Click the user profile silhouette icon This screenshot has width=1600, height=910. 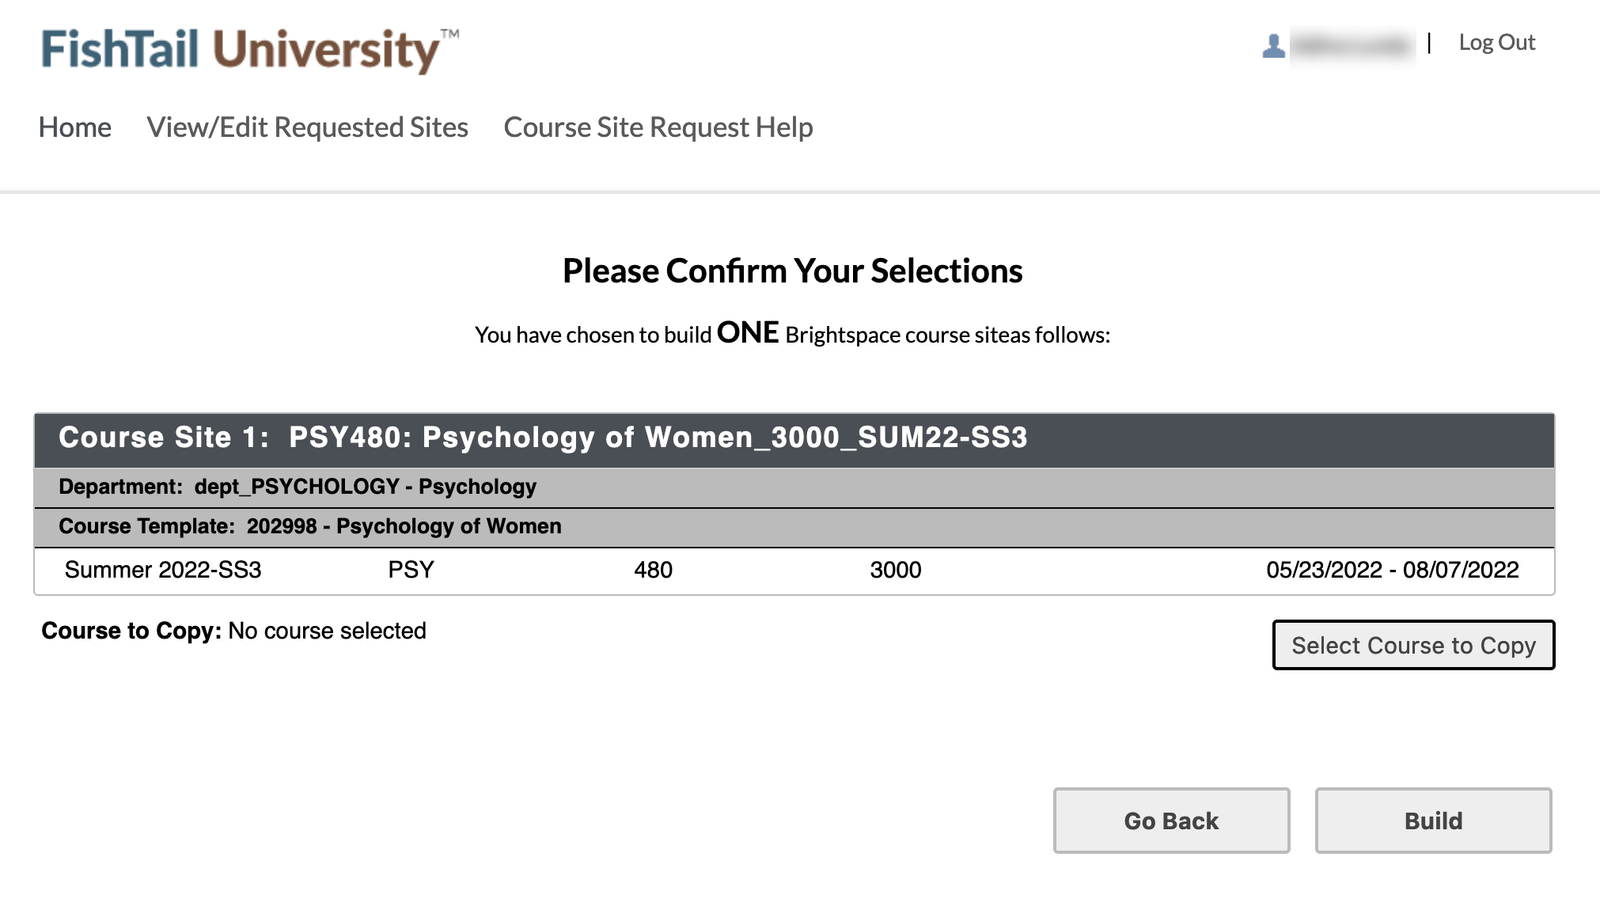[1273, 45]
